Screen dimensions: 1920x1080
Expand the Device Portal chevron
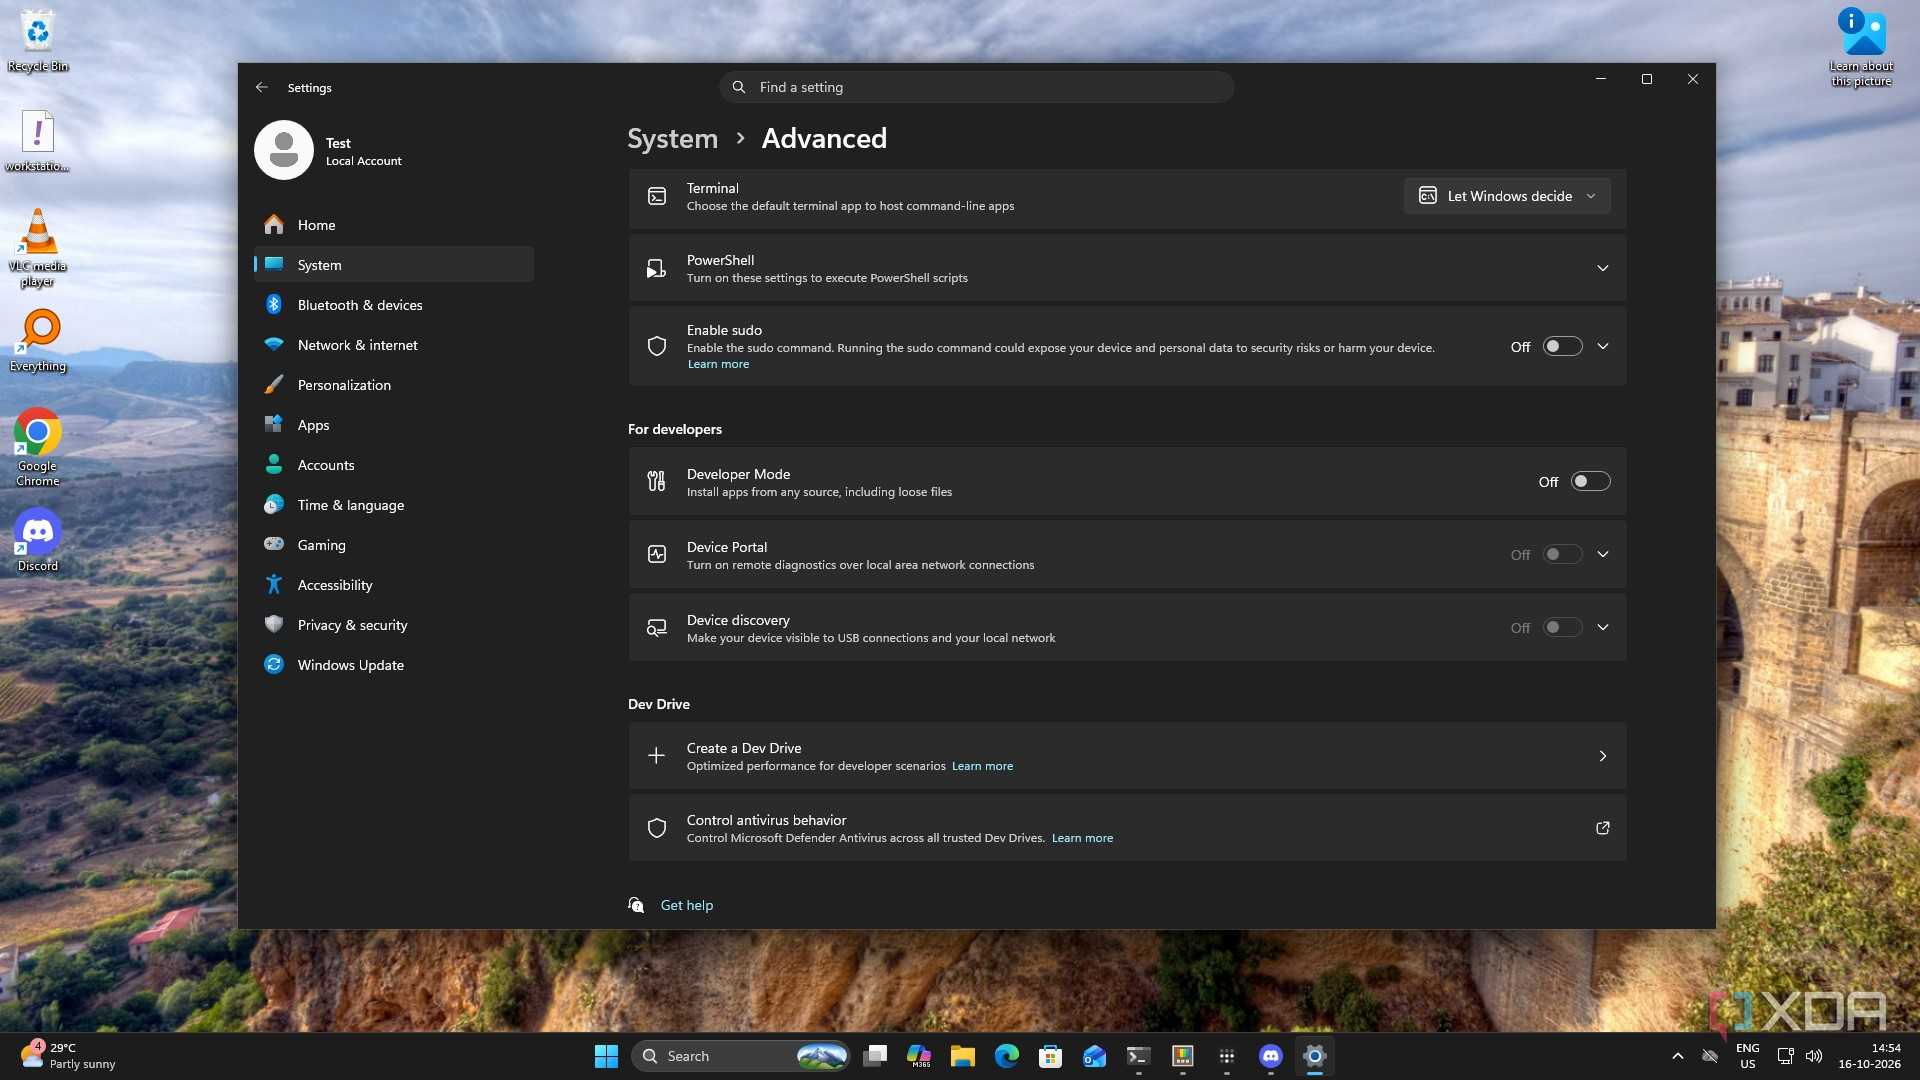click(1602, 554)
